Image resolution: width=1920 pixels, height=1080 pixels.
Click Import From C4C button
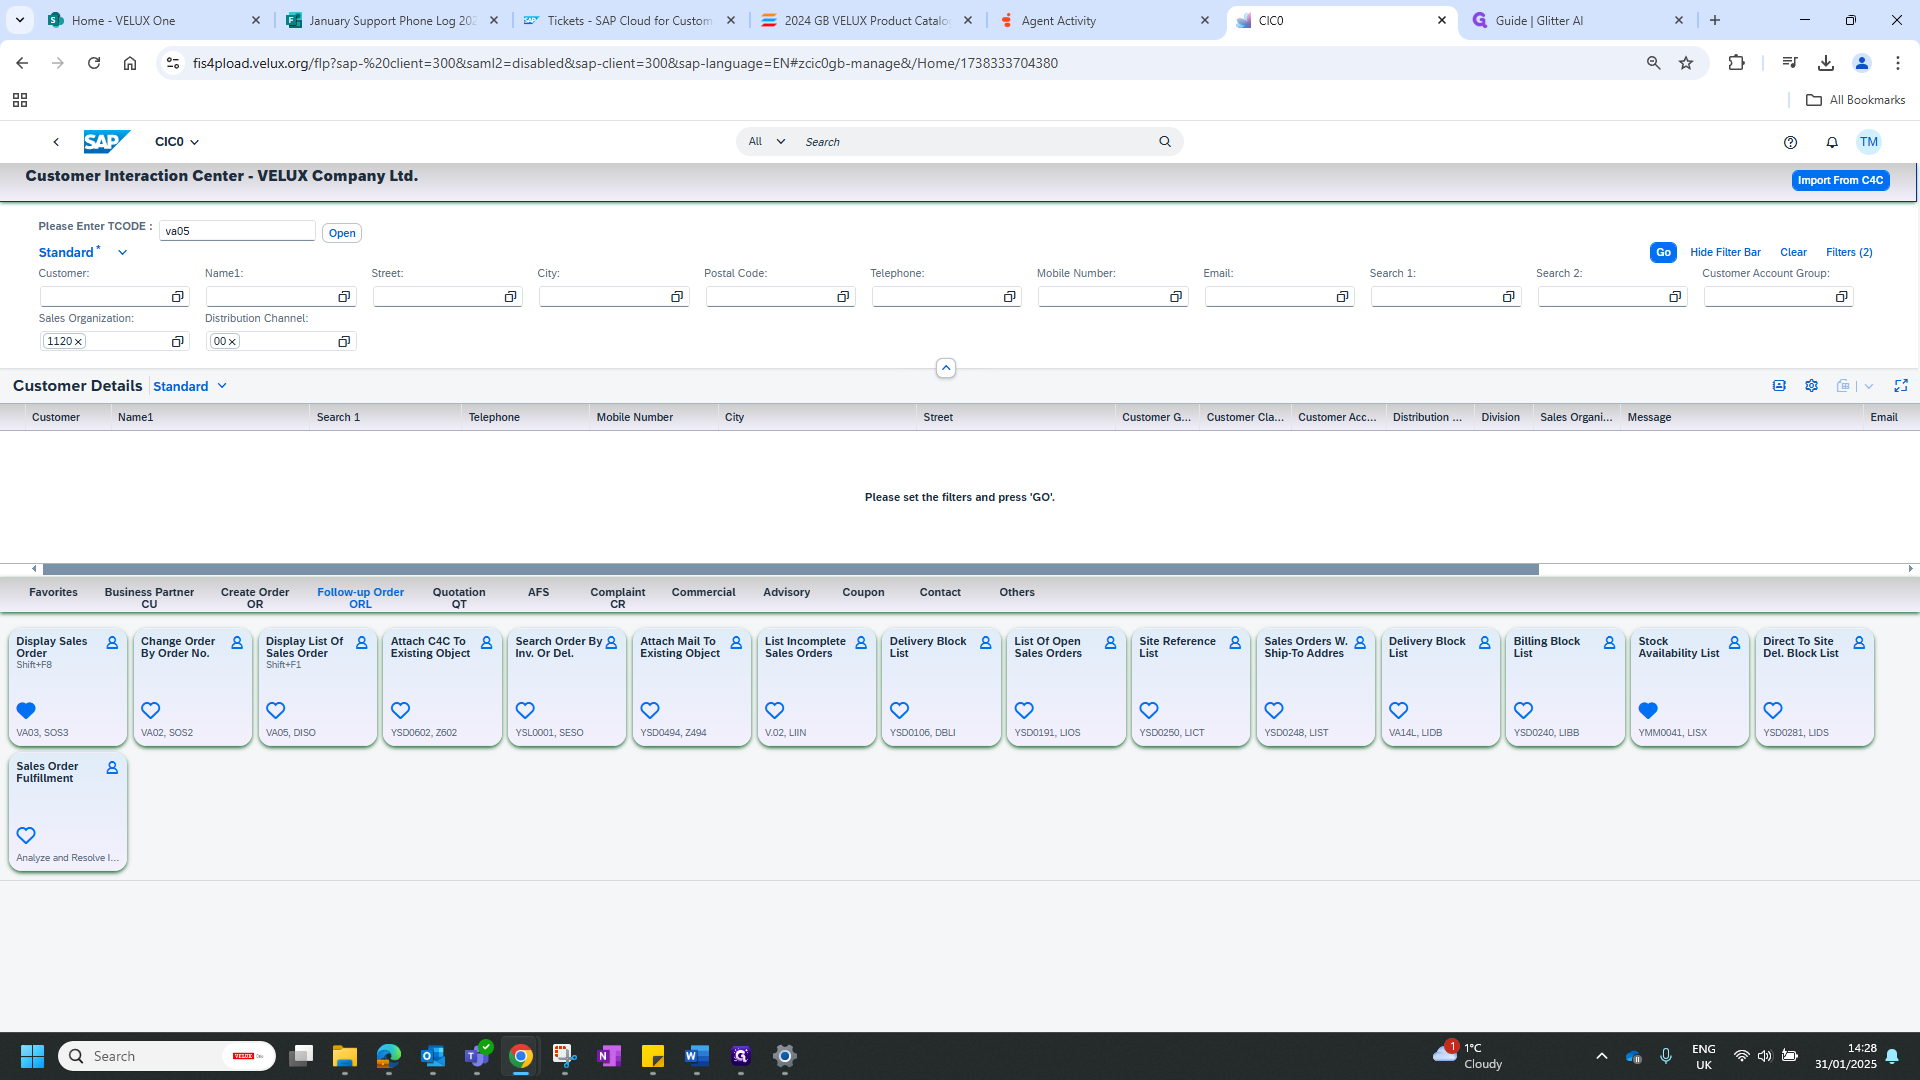pyautogui.click(x=1840, y=180)
